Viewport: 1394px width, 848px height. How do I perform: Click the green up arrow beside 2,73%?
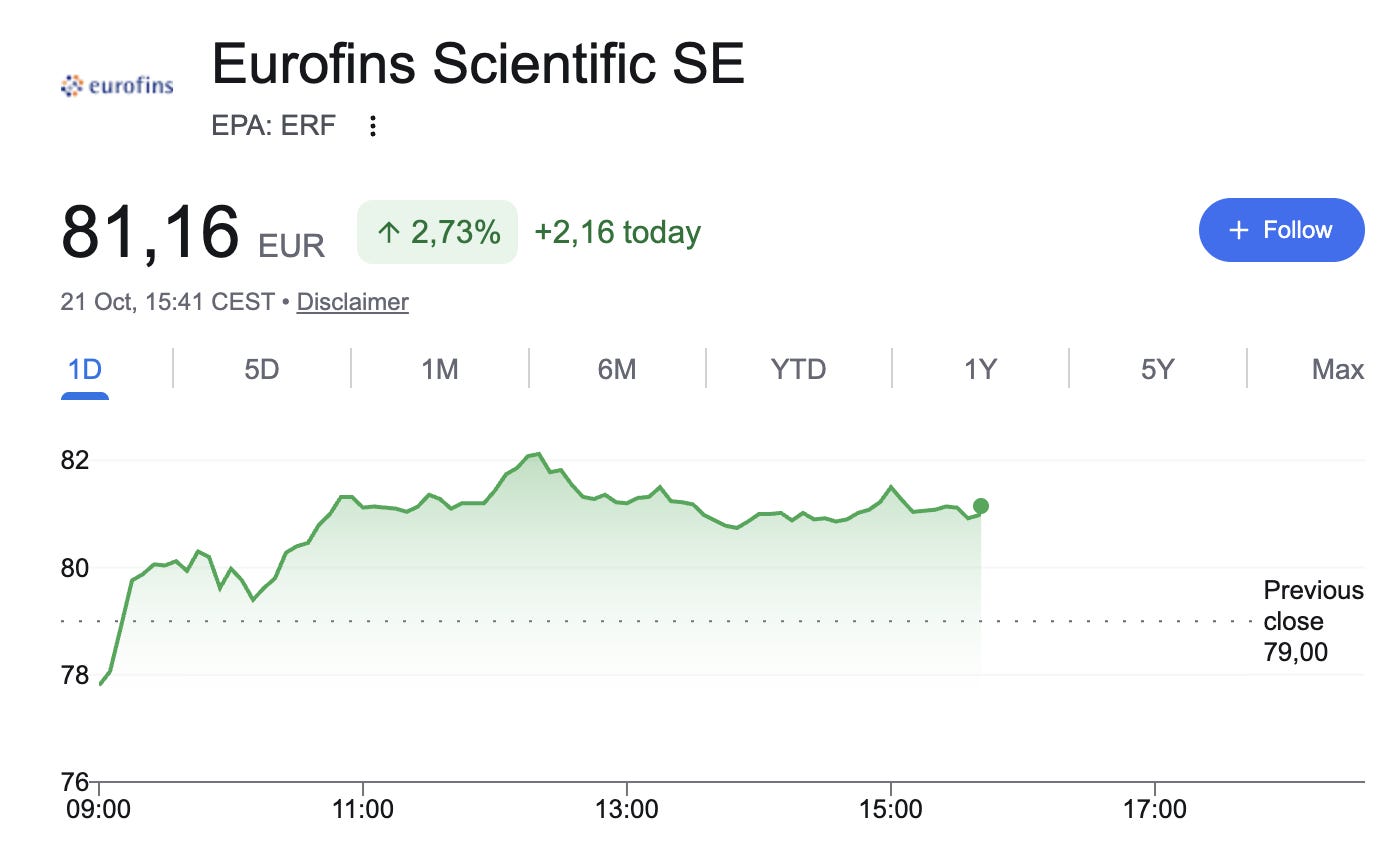pyautogui.click(x=388, y=233)
